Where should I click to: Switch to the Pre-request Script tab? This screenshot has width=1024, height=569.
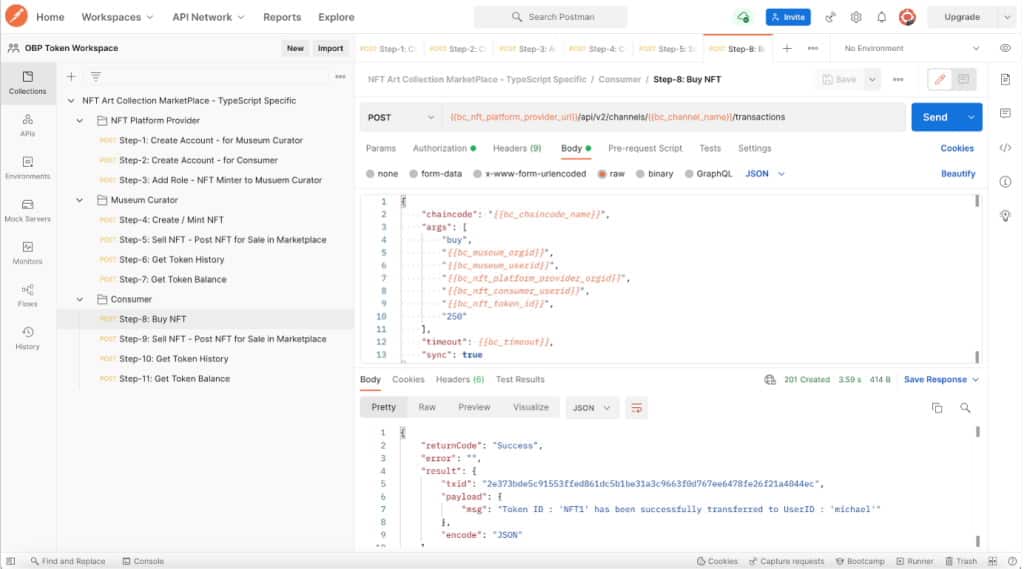[x=645, y=148]
